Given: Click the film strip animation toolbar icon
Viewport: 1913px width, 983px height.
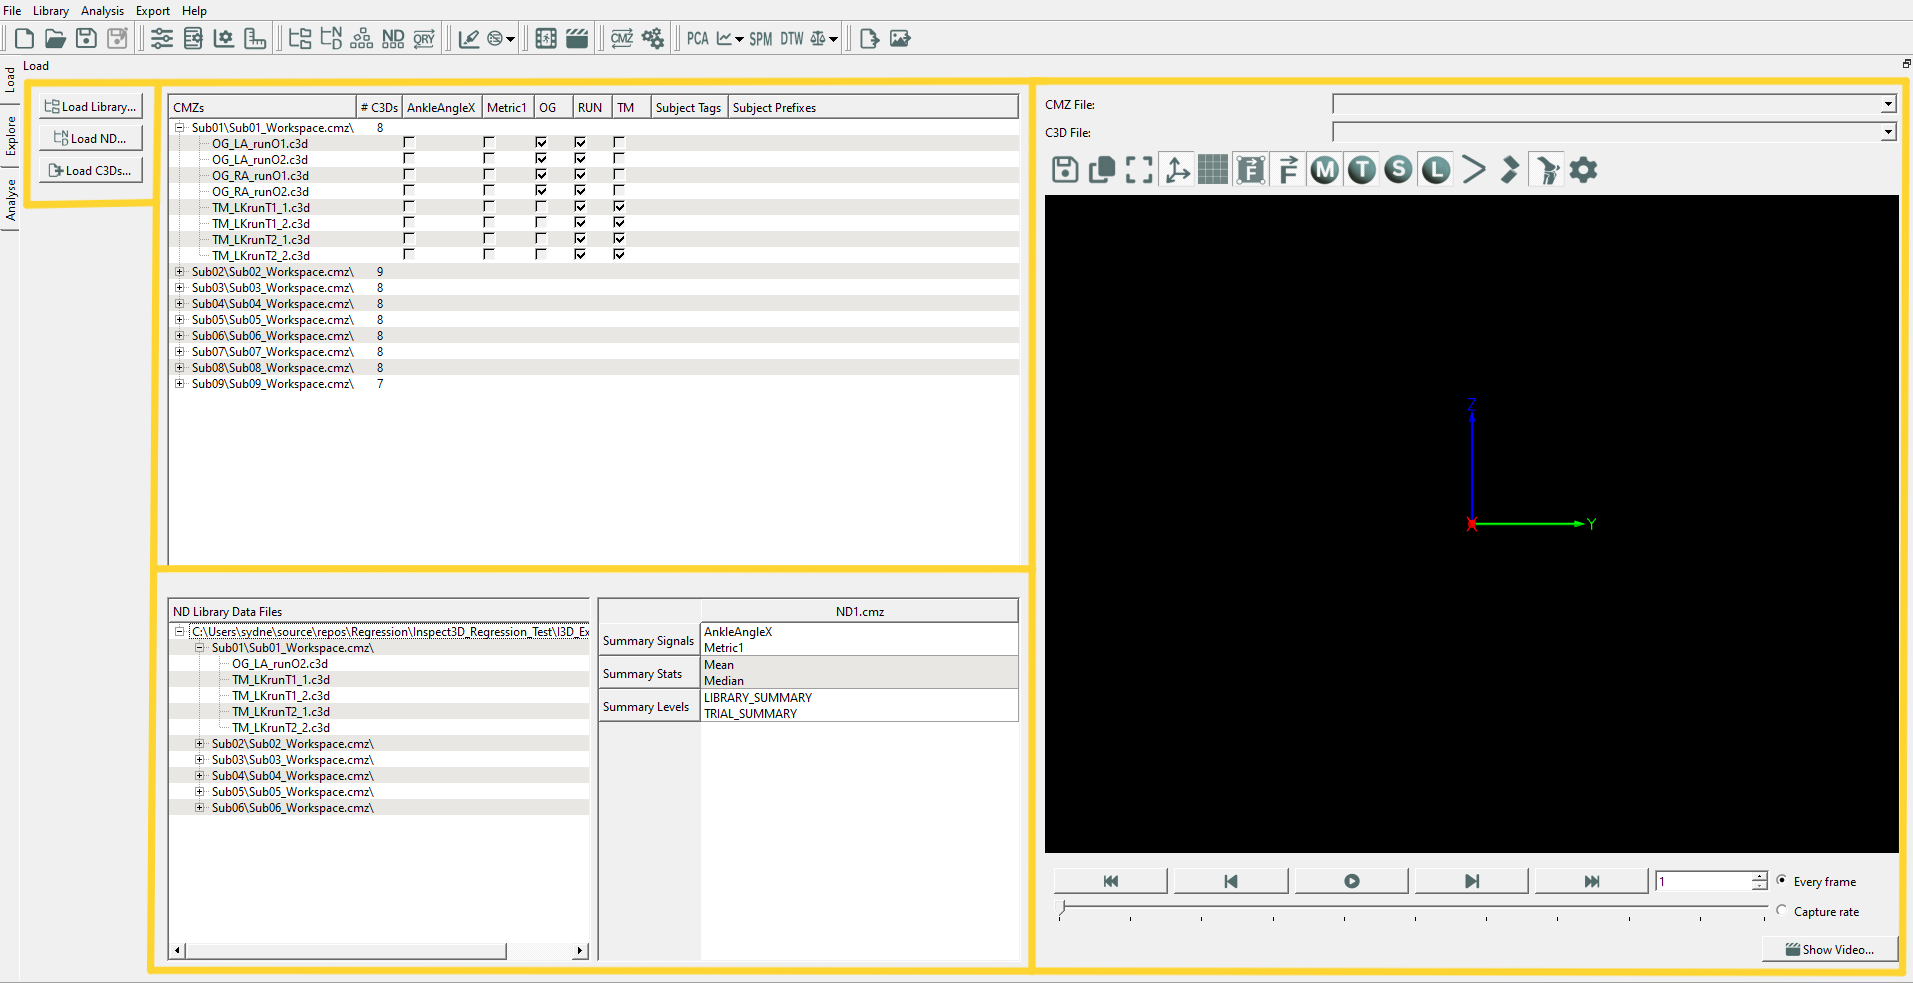Looking at the screenshot, I should tap(546, 38).
